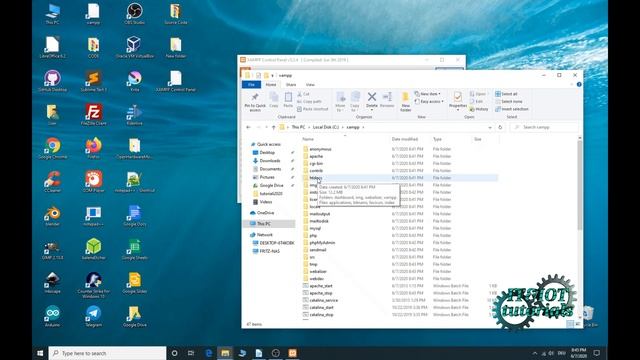Open recent locations dropdown near back arrow
The height and width of the screenshot is (360, 640).
tap(267, 127)
